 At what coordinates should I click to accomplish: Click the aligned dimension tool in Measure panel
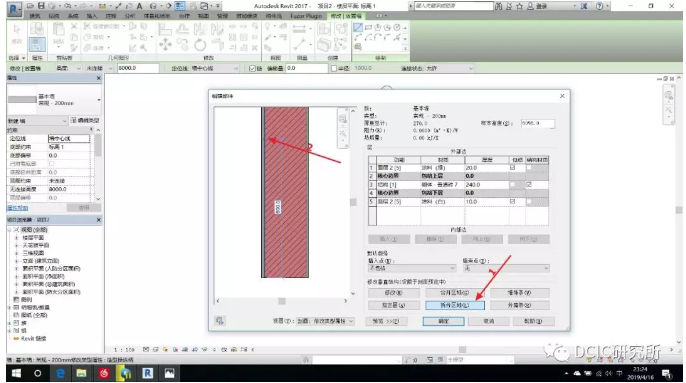tap(299, 29)
